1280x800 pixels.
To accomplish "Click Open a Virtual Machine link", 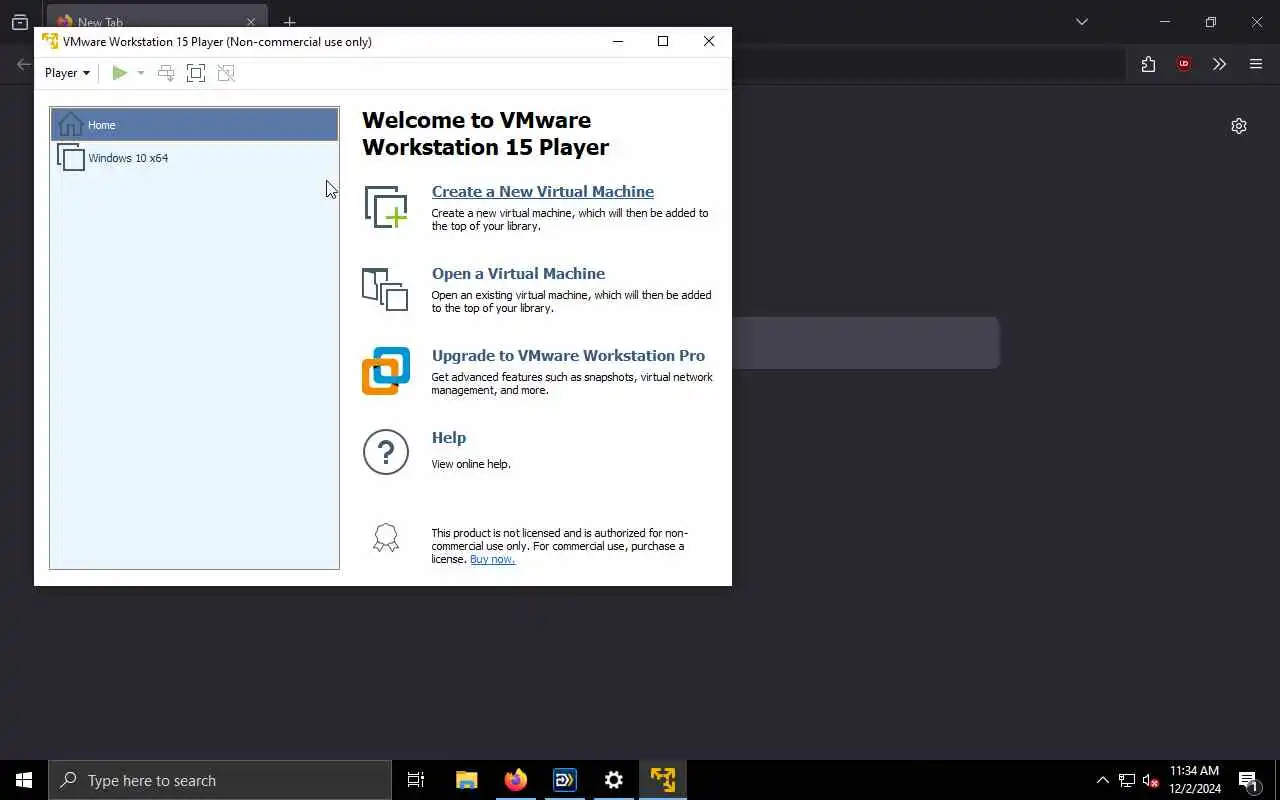I will 518,274.
